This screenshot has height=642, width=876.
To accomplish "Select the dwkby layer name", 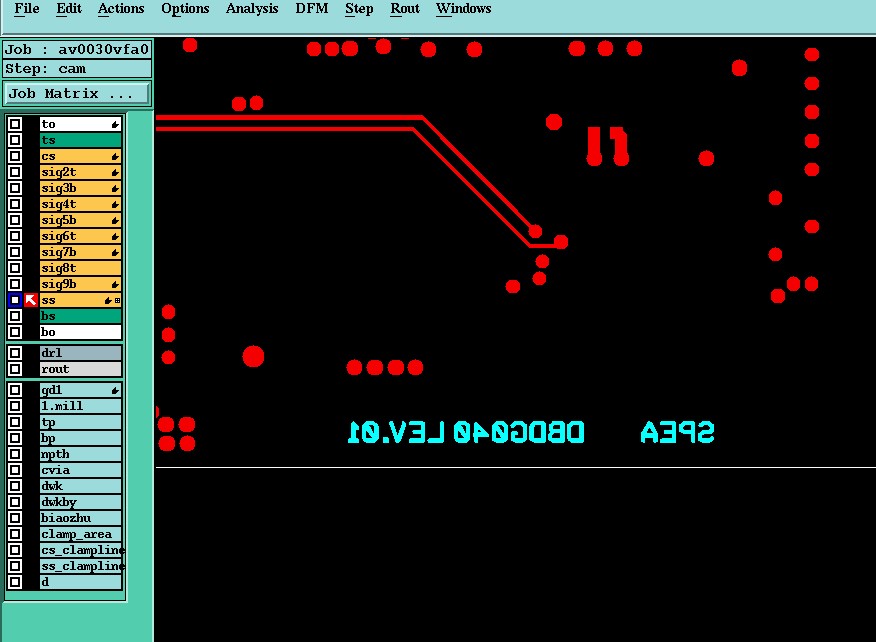I will 80,502.
